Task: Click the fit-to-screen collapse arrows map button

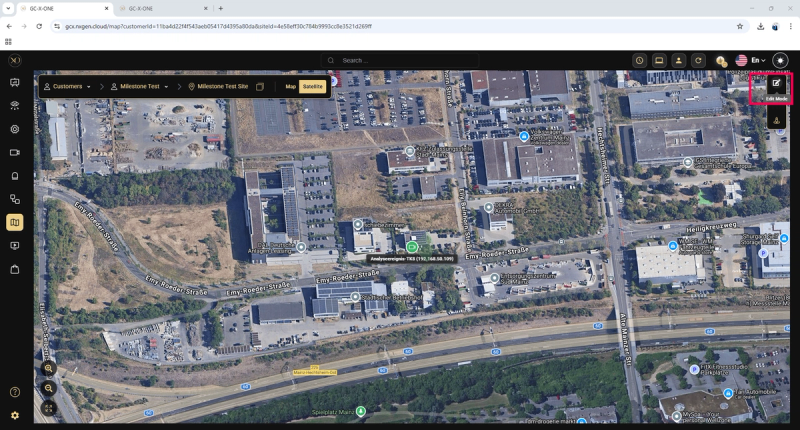Action: [48, 408]
